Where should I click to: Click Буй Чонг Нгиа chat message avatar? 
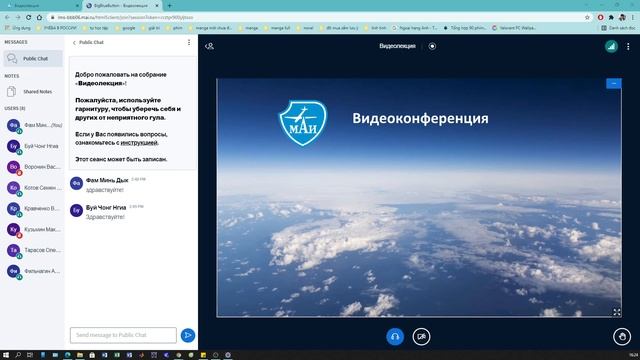click(76, 210)
